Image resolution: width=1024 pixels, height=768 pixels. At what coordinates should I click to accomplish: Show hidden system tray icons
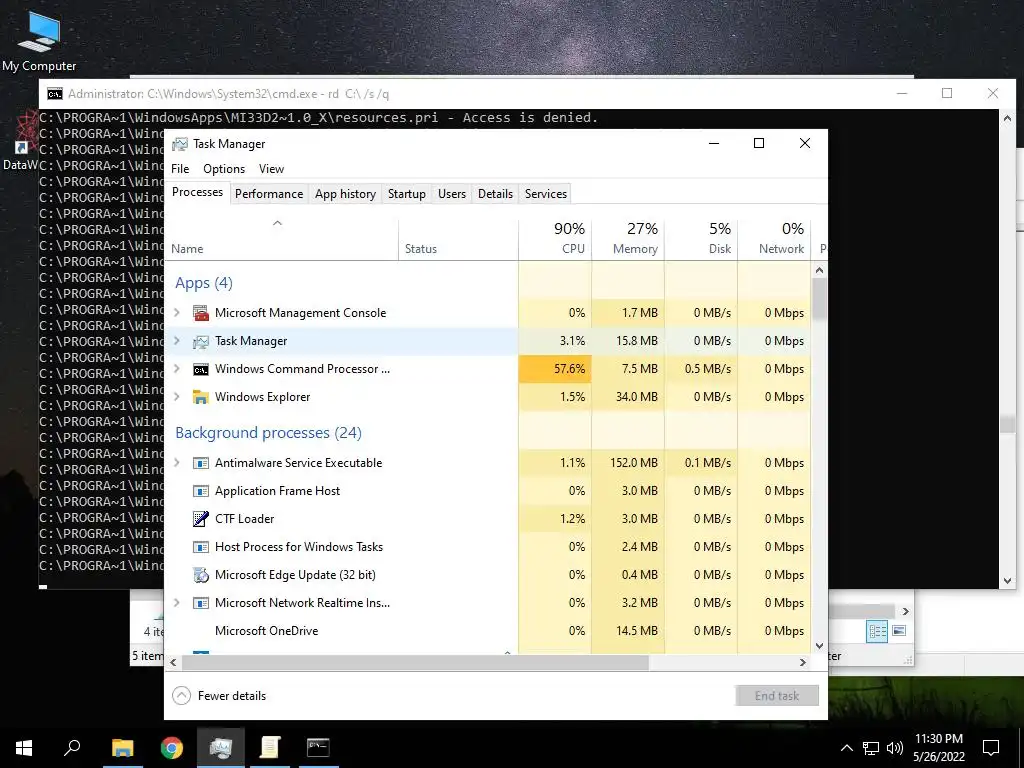pos(846,748)
